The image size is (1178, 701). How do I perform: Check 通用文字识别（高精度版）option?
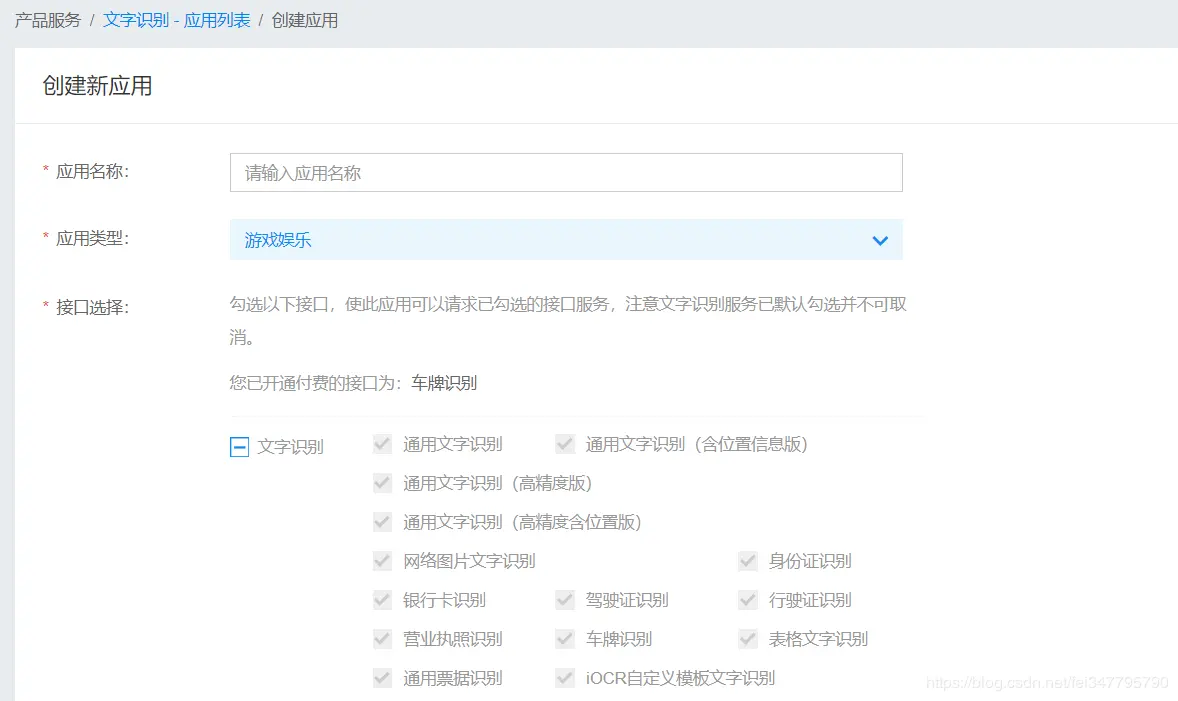381,483
